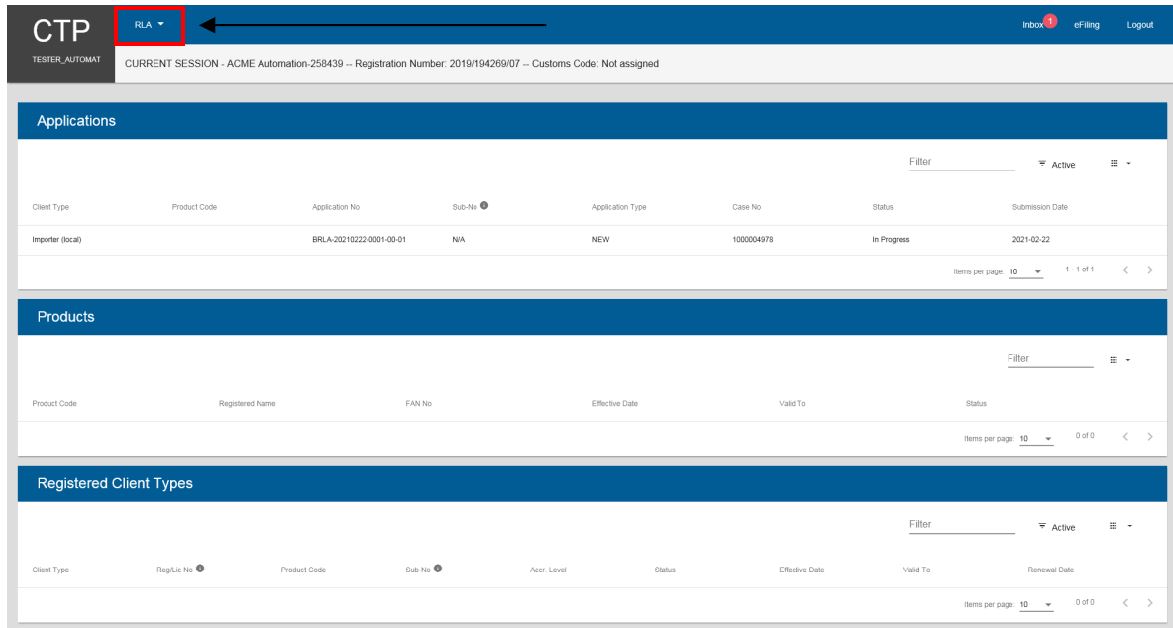This screenshot has width=1173, height=628.
Task: Open Registered Client Types items per page dropdown
Action: (x=1036, y=604)
